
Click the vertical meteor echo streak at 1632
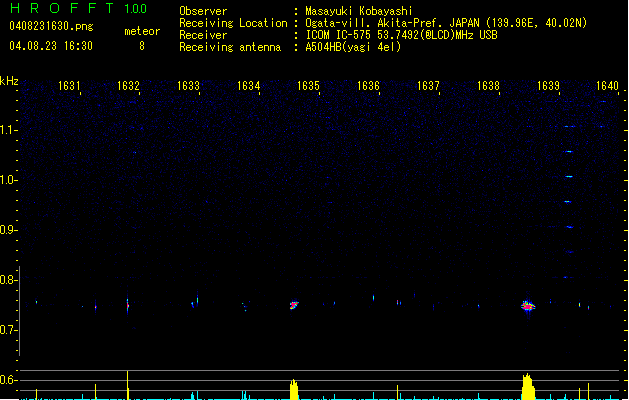(128, 305)
